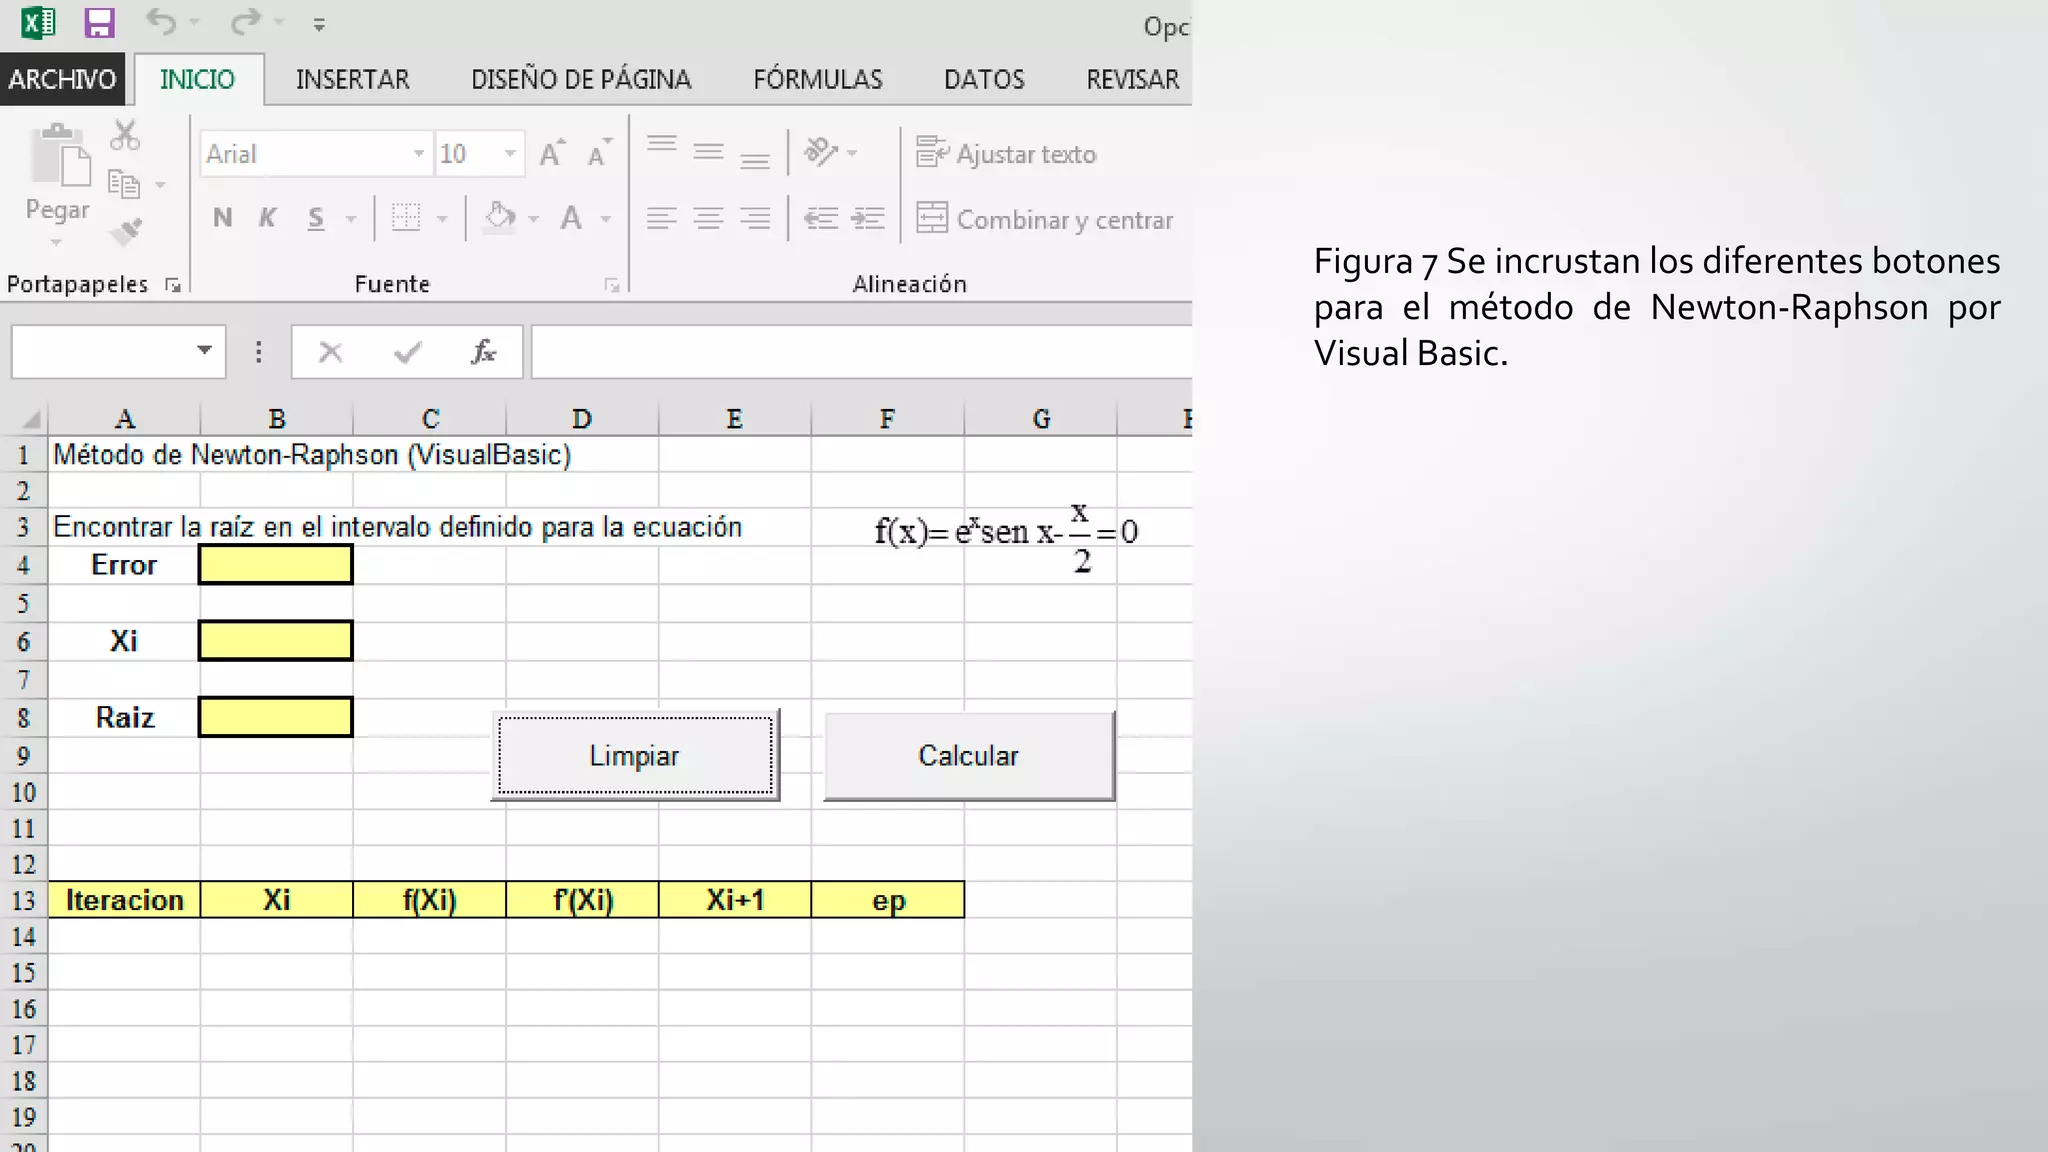Open the fill color dropdown arrow
Viewport: 2048px width, 1152px height.
tap(533, 219)
